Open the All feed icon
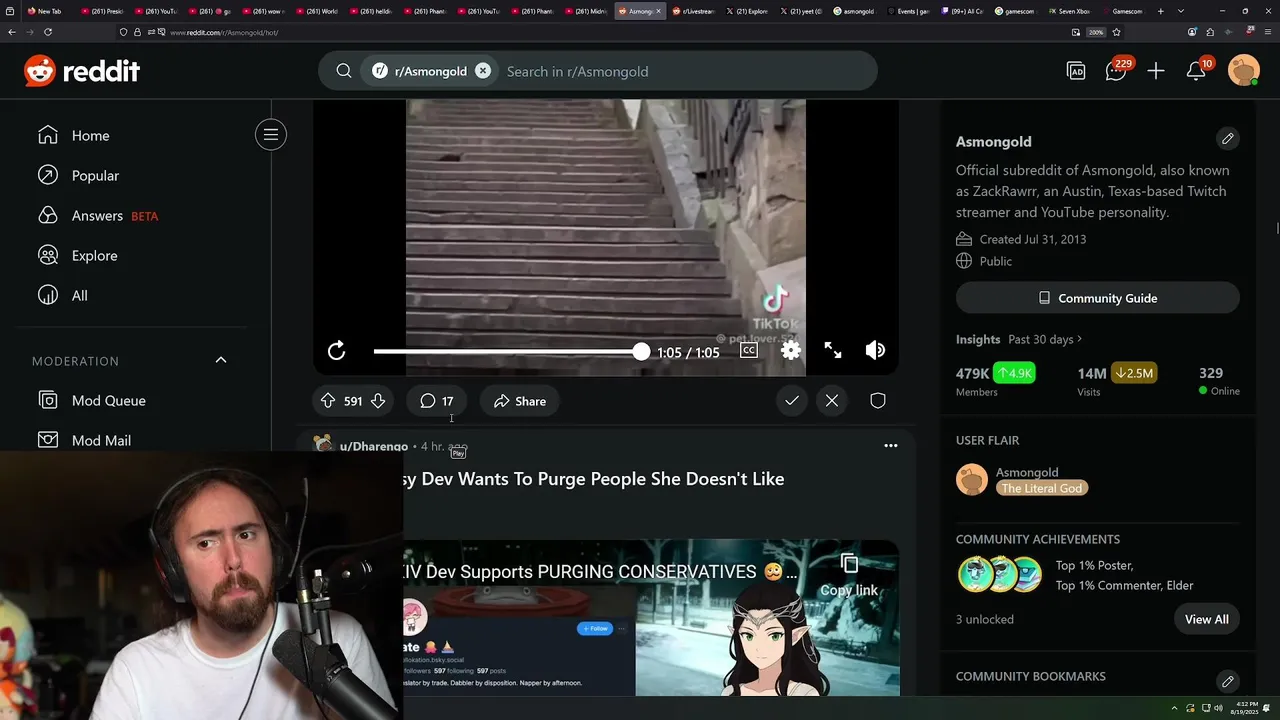1280x720 pixels. tap(48, 295)
